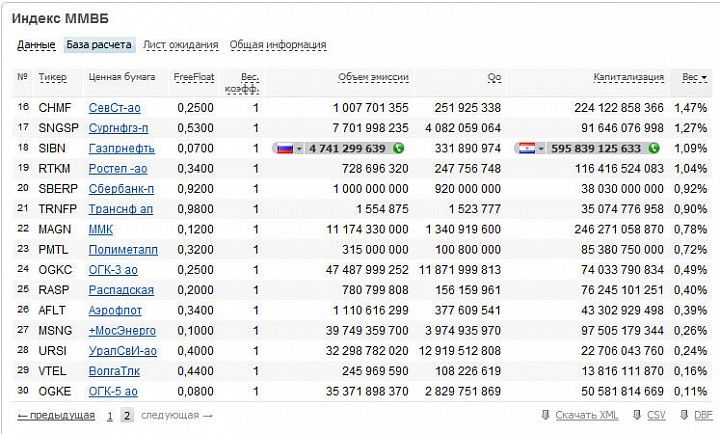Click the Вес. коэфф. column header
720x434 pixels.
(x=242, y=83)
